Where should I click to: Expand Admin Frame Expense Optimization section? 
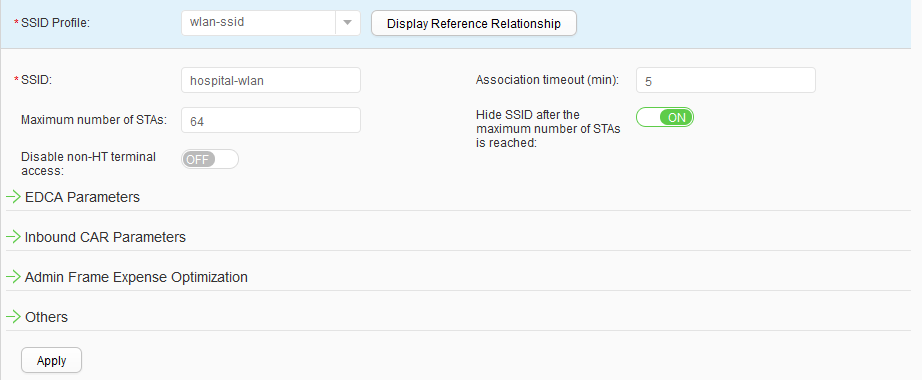[x=136, y=277]
